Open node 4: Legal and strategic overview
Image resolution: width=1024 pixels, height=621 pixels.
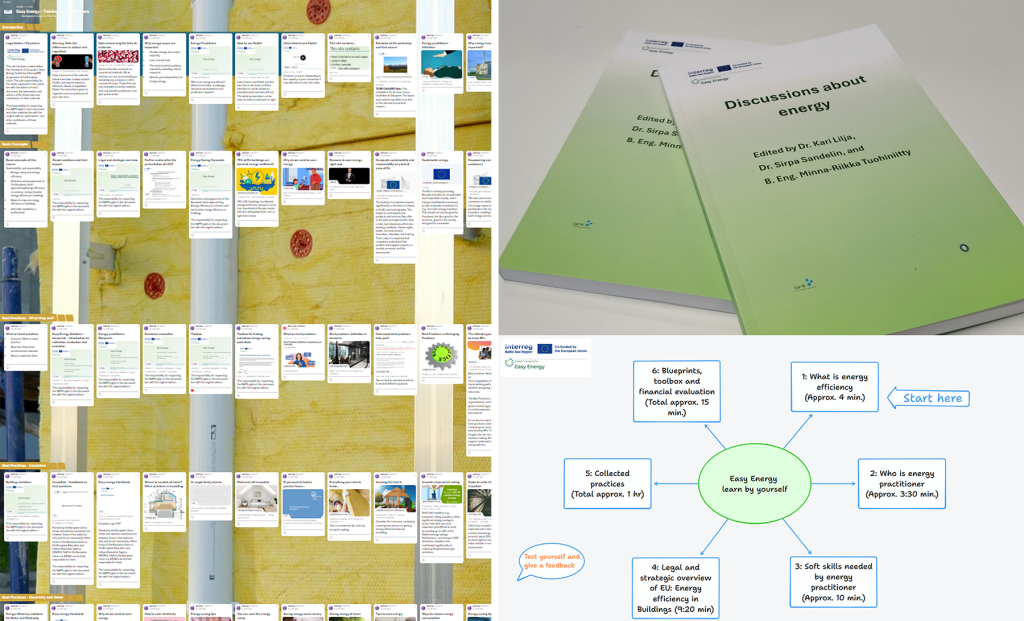(x=675, y=588)
